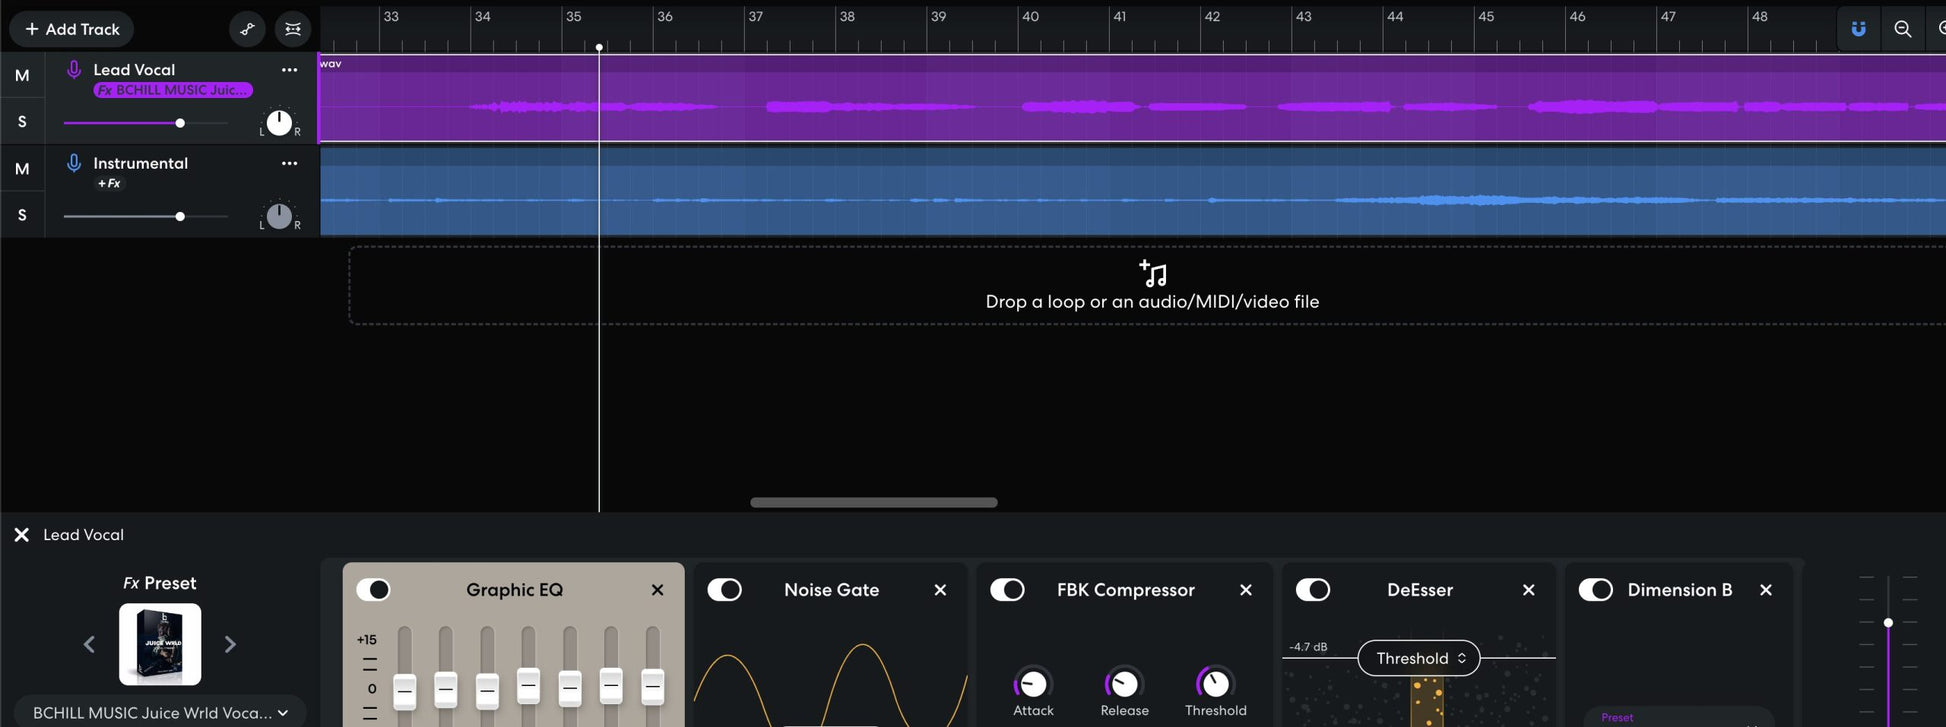Close the Lead Vocal effects panel
The image size is (1946, 727).
(21, 535)
